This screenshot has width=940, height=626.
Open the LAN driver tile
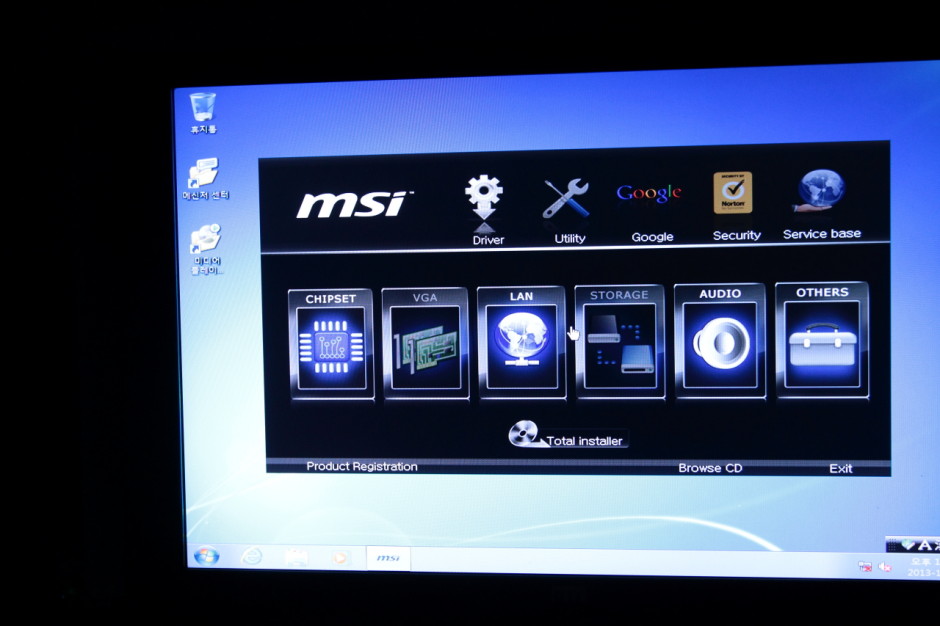pos(521,343)
